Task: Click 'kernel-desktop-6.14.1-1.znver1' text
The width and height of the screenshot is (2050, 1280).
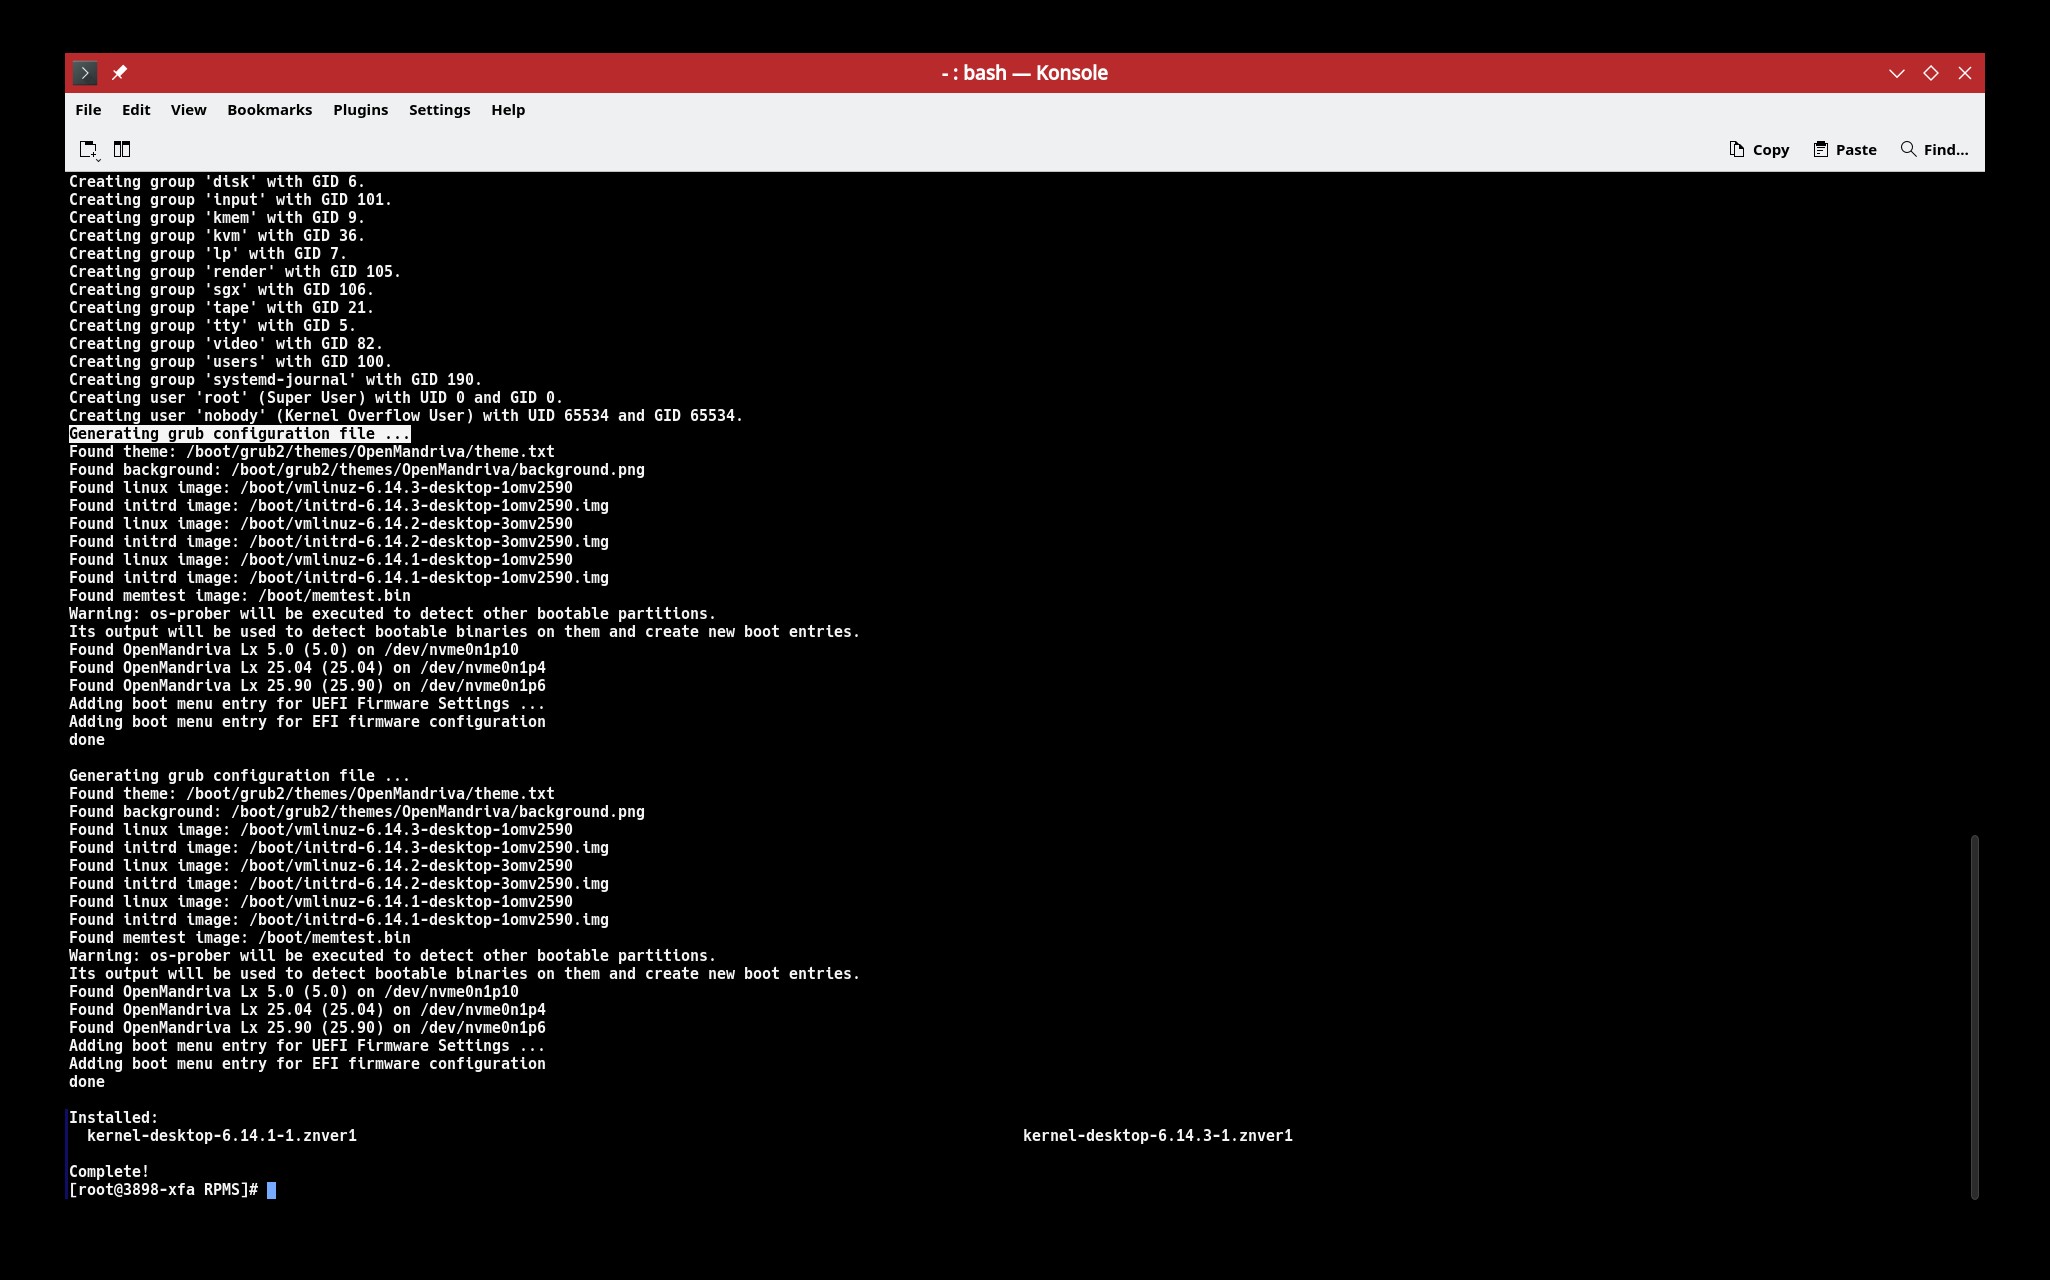Action: click(222, 1136)
